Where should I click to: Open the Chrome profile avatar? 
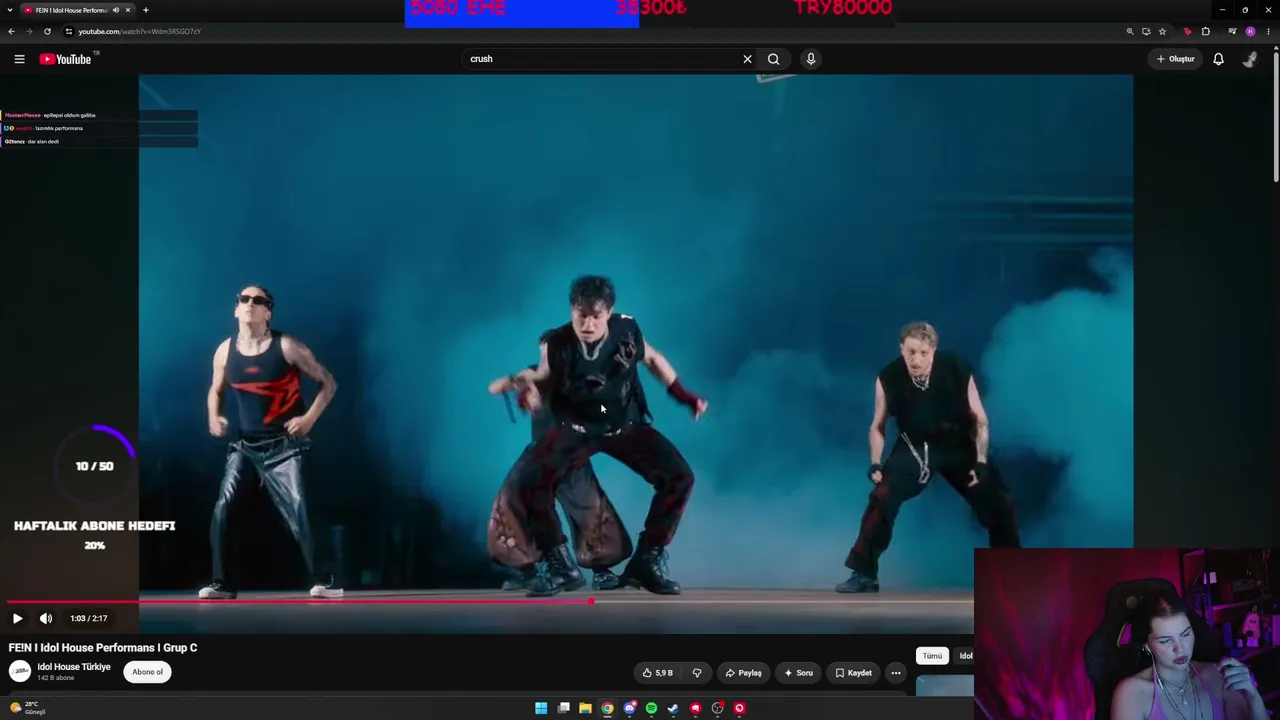pyautogui.click(x=1250, y=31)
